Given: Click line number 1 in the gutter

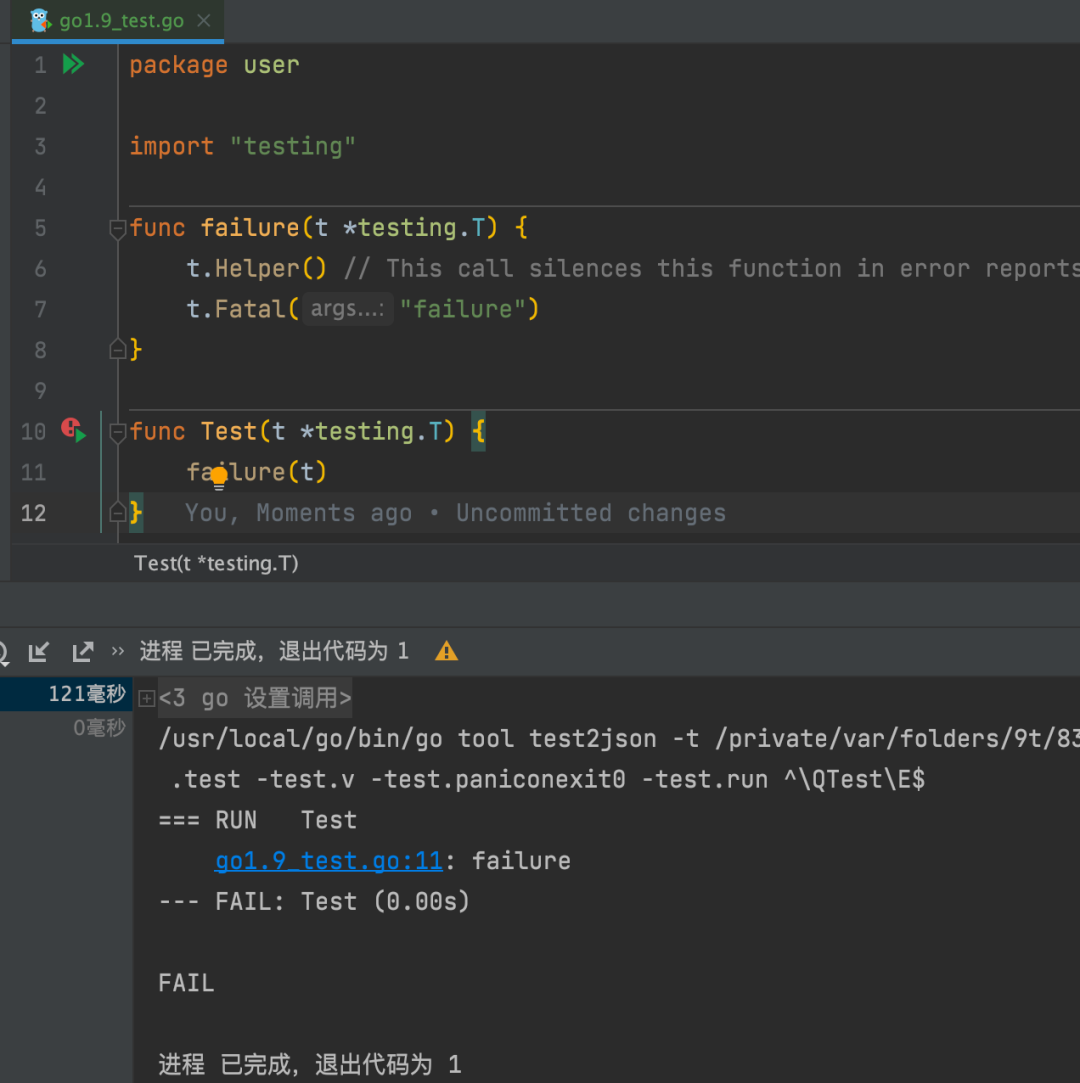Looking at the screenshot, I should pyautogui.click(x=40, y=65).
